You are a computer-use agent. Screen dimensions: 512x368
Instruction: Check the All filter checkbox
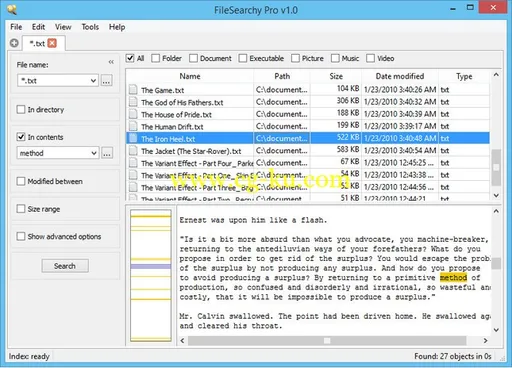130,58
